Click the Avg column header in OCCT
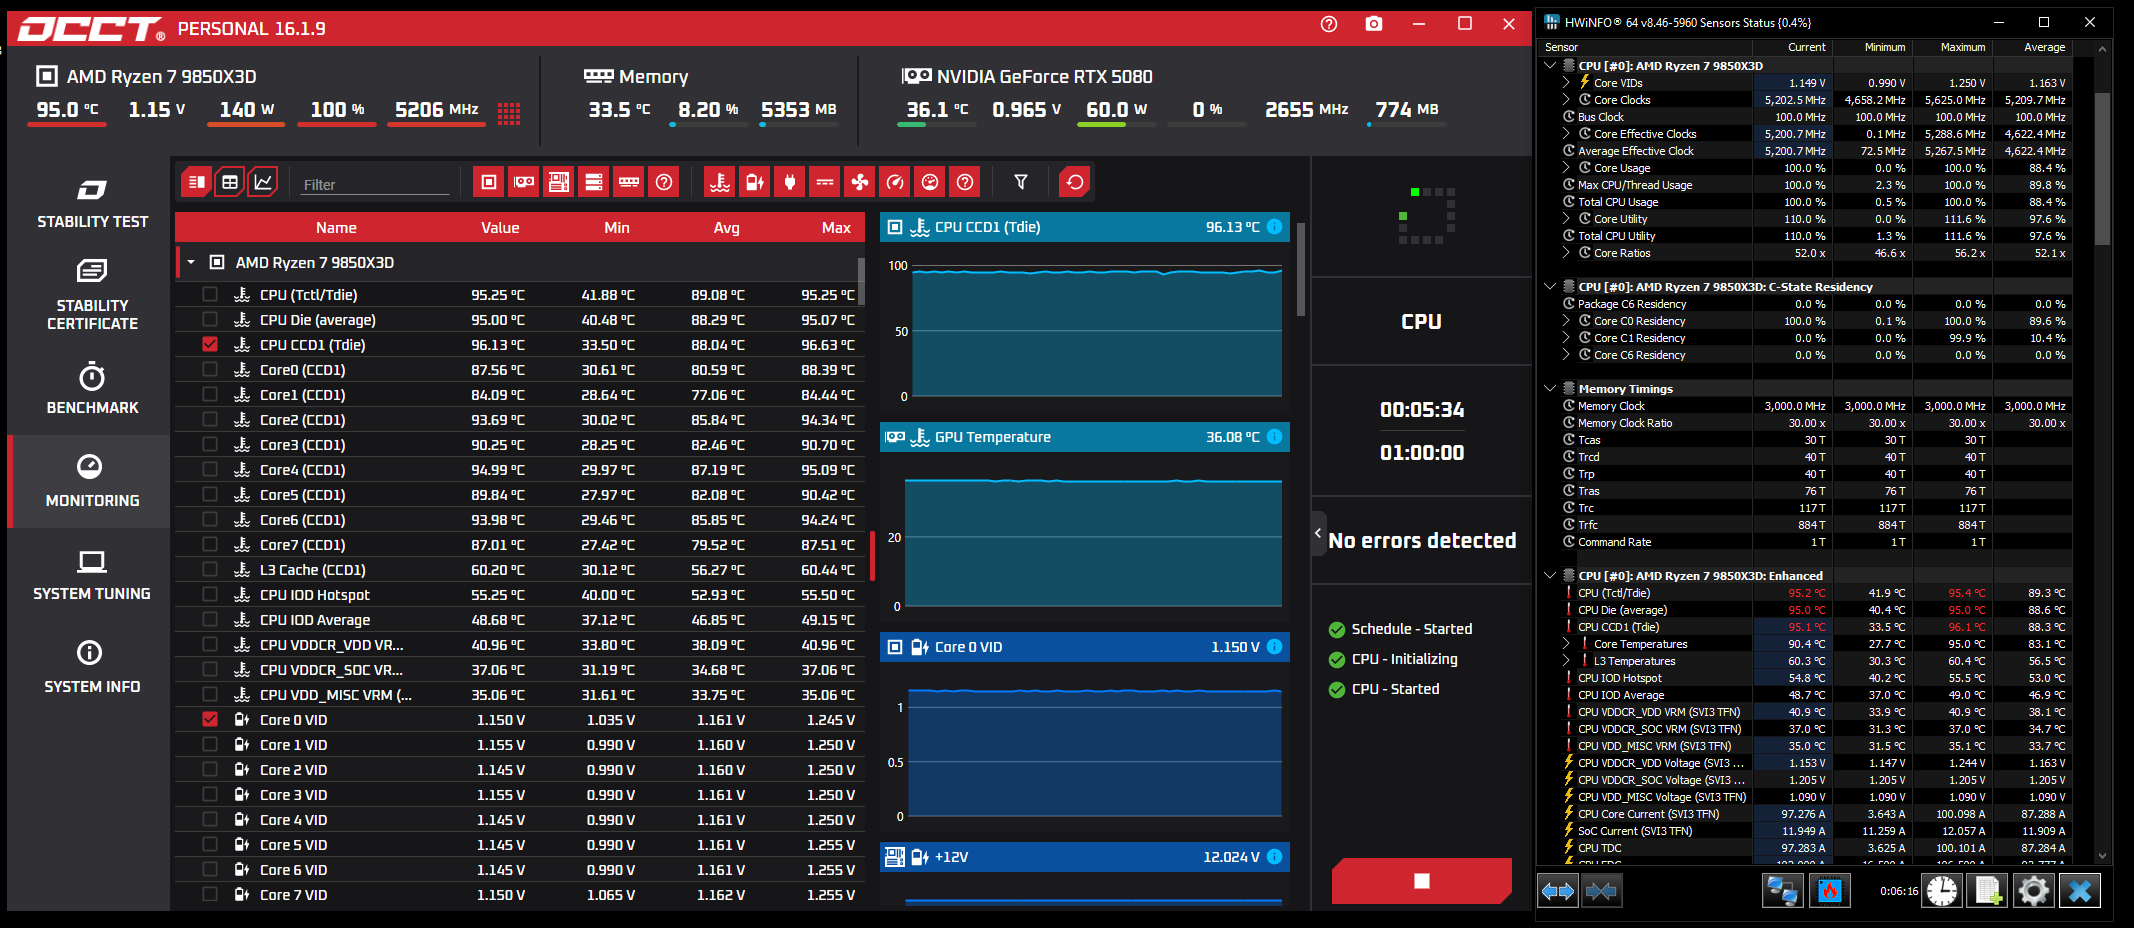Viewport: 2134px width, 928px height. coord(727,228)
